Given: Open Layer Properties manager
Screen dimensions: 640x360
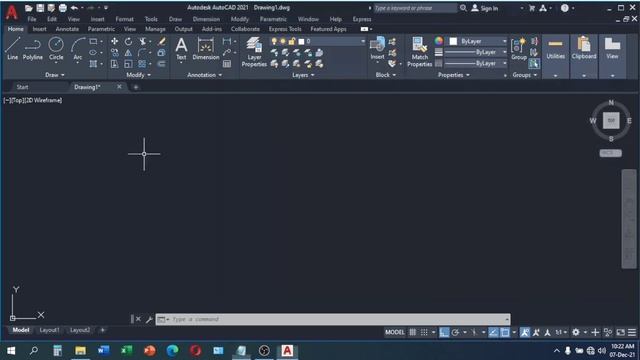Looking at the screenshot, I should [254, 52].
